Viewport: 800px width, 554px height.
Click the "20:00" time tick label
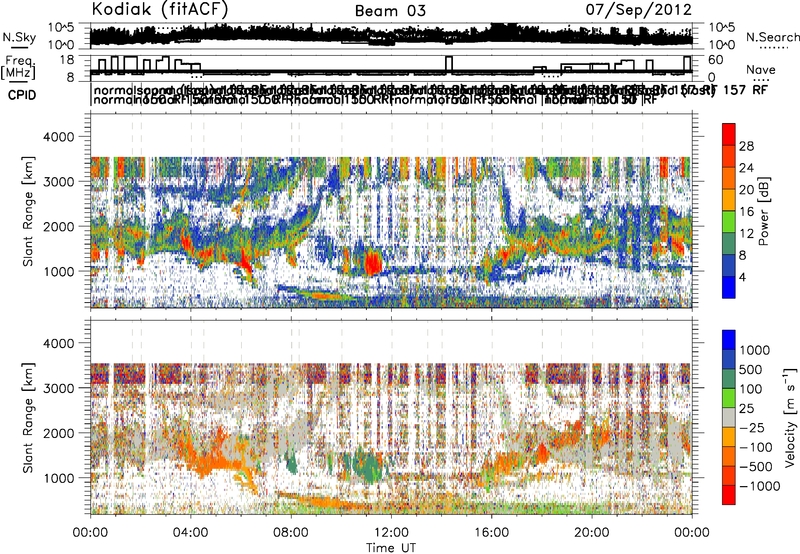pos(592,533)
